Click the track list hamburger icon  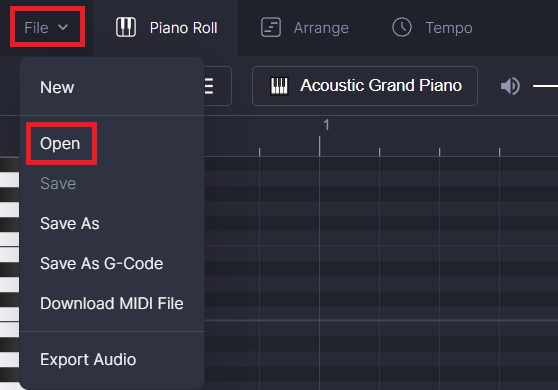209,86
